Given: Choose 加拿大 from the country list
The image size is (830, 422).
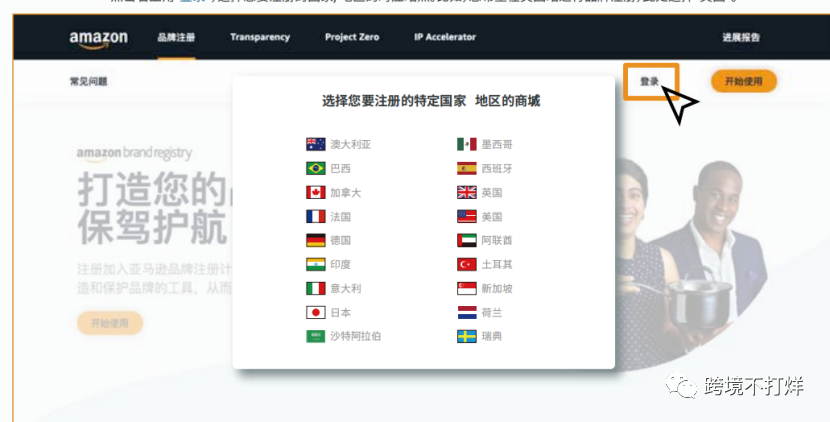Looking at the screenshot, I should point(346,192).
